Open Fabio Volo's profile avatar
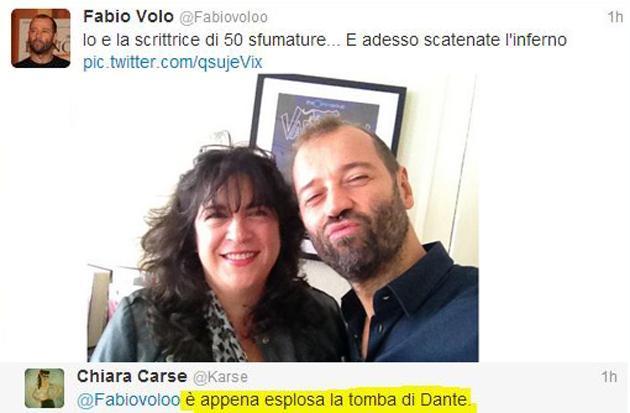This screenshot has width=630, height=413. [x=41, y=38]
